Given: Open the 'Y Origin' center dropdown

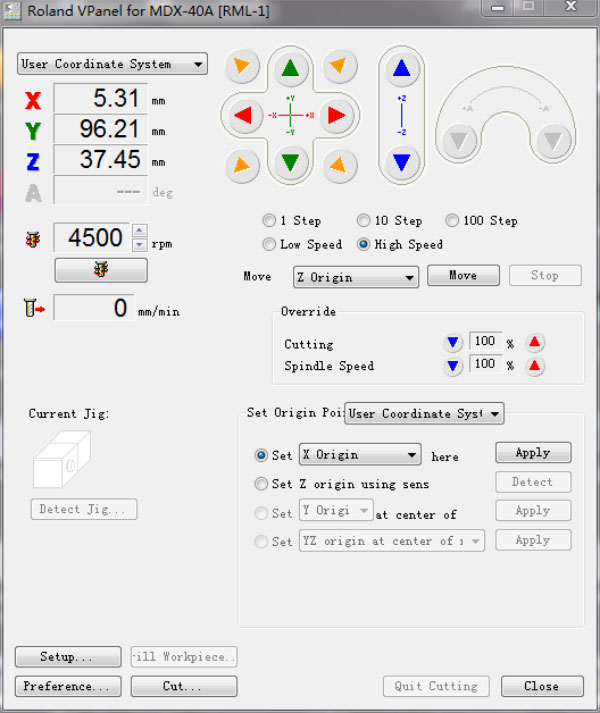Looking at the screenshot, I should (x=336, y=511).
